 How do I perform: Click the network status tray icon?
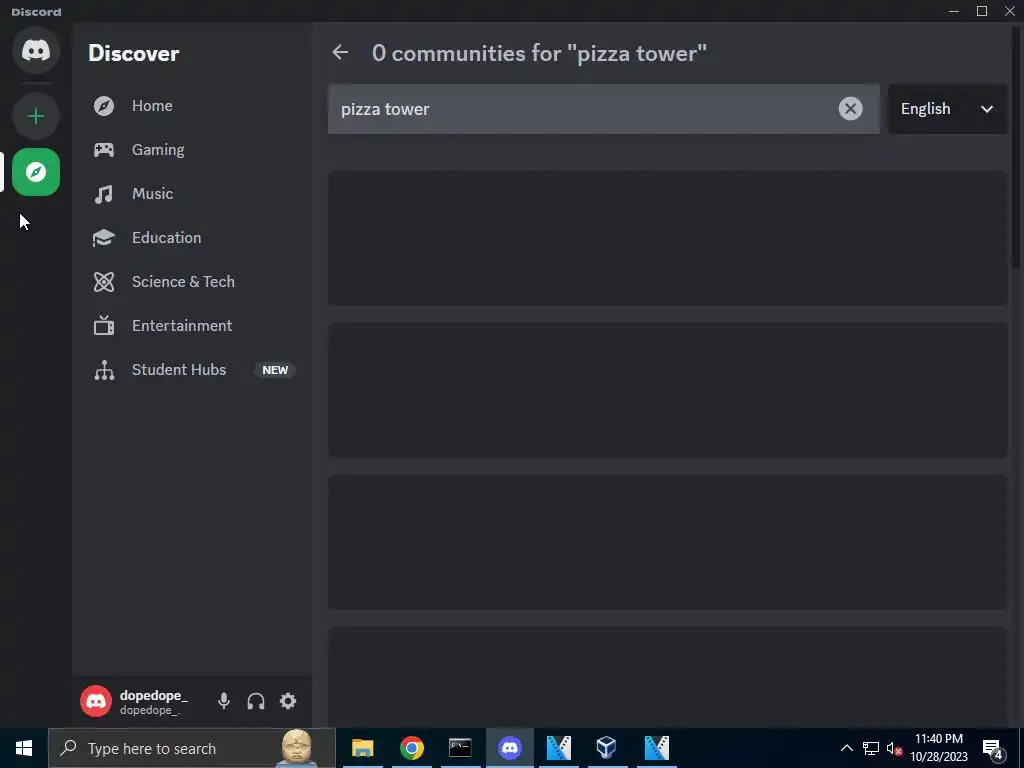pos(871,748)
